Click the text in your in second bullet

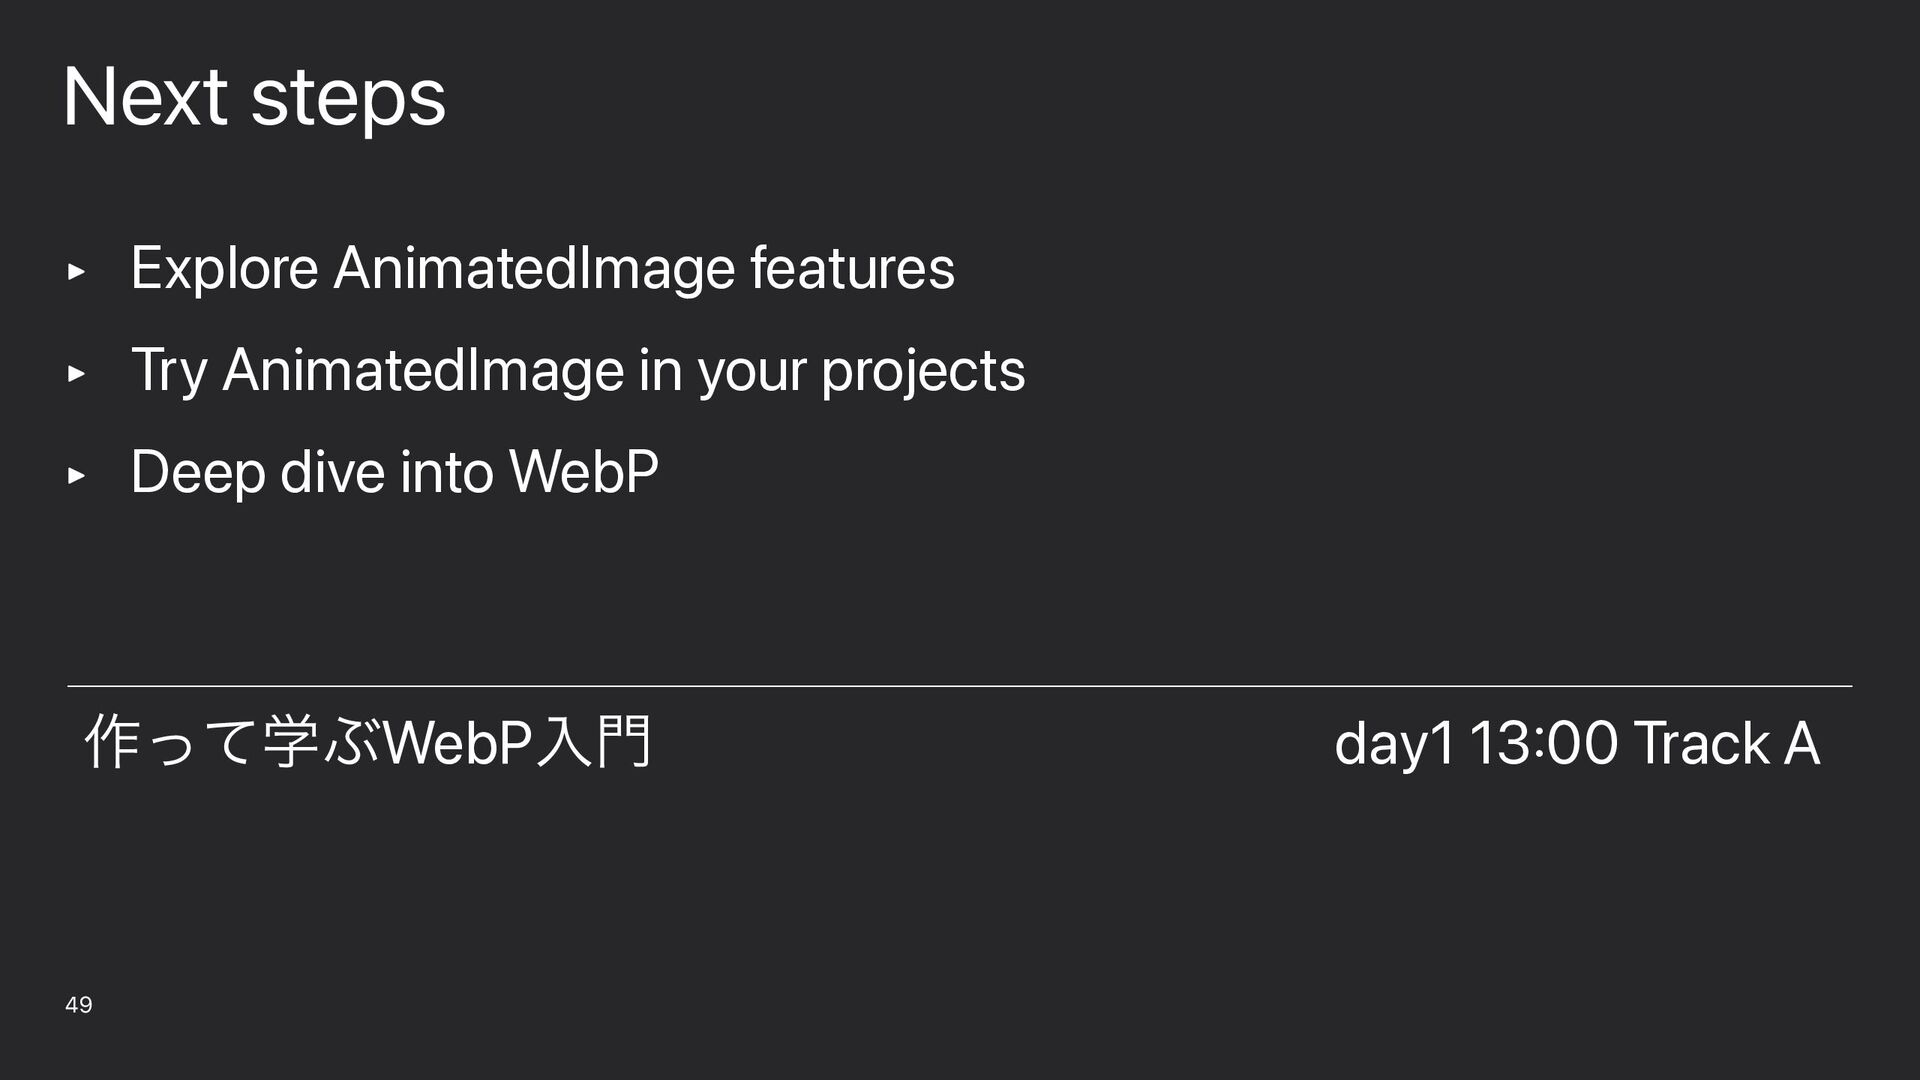tap(722, 371)
